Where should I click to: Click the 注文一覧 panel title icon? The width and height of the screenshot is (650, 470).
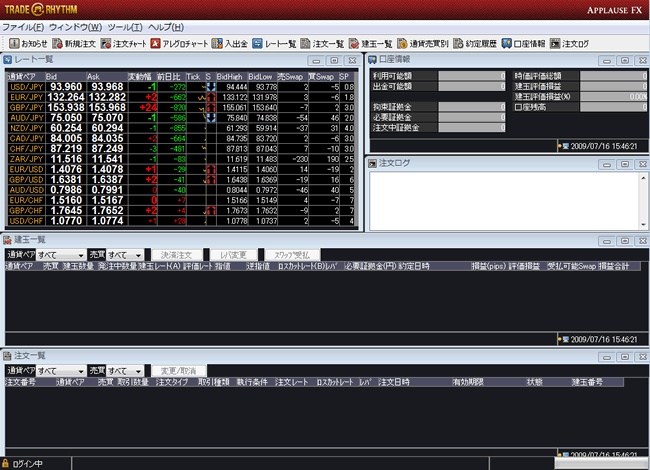click(x=7, y=356)
